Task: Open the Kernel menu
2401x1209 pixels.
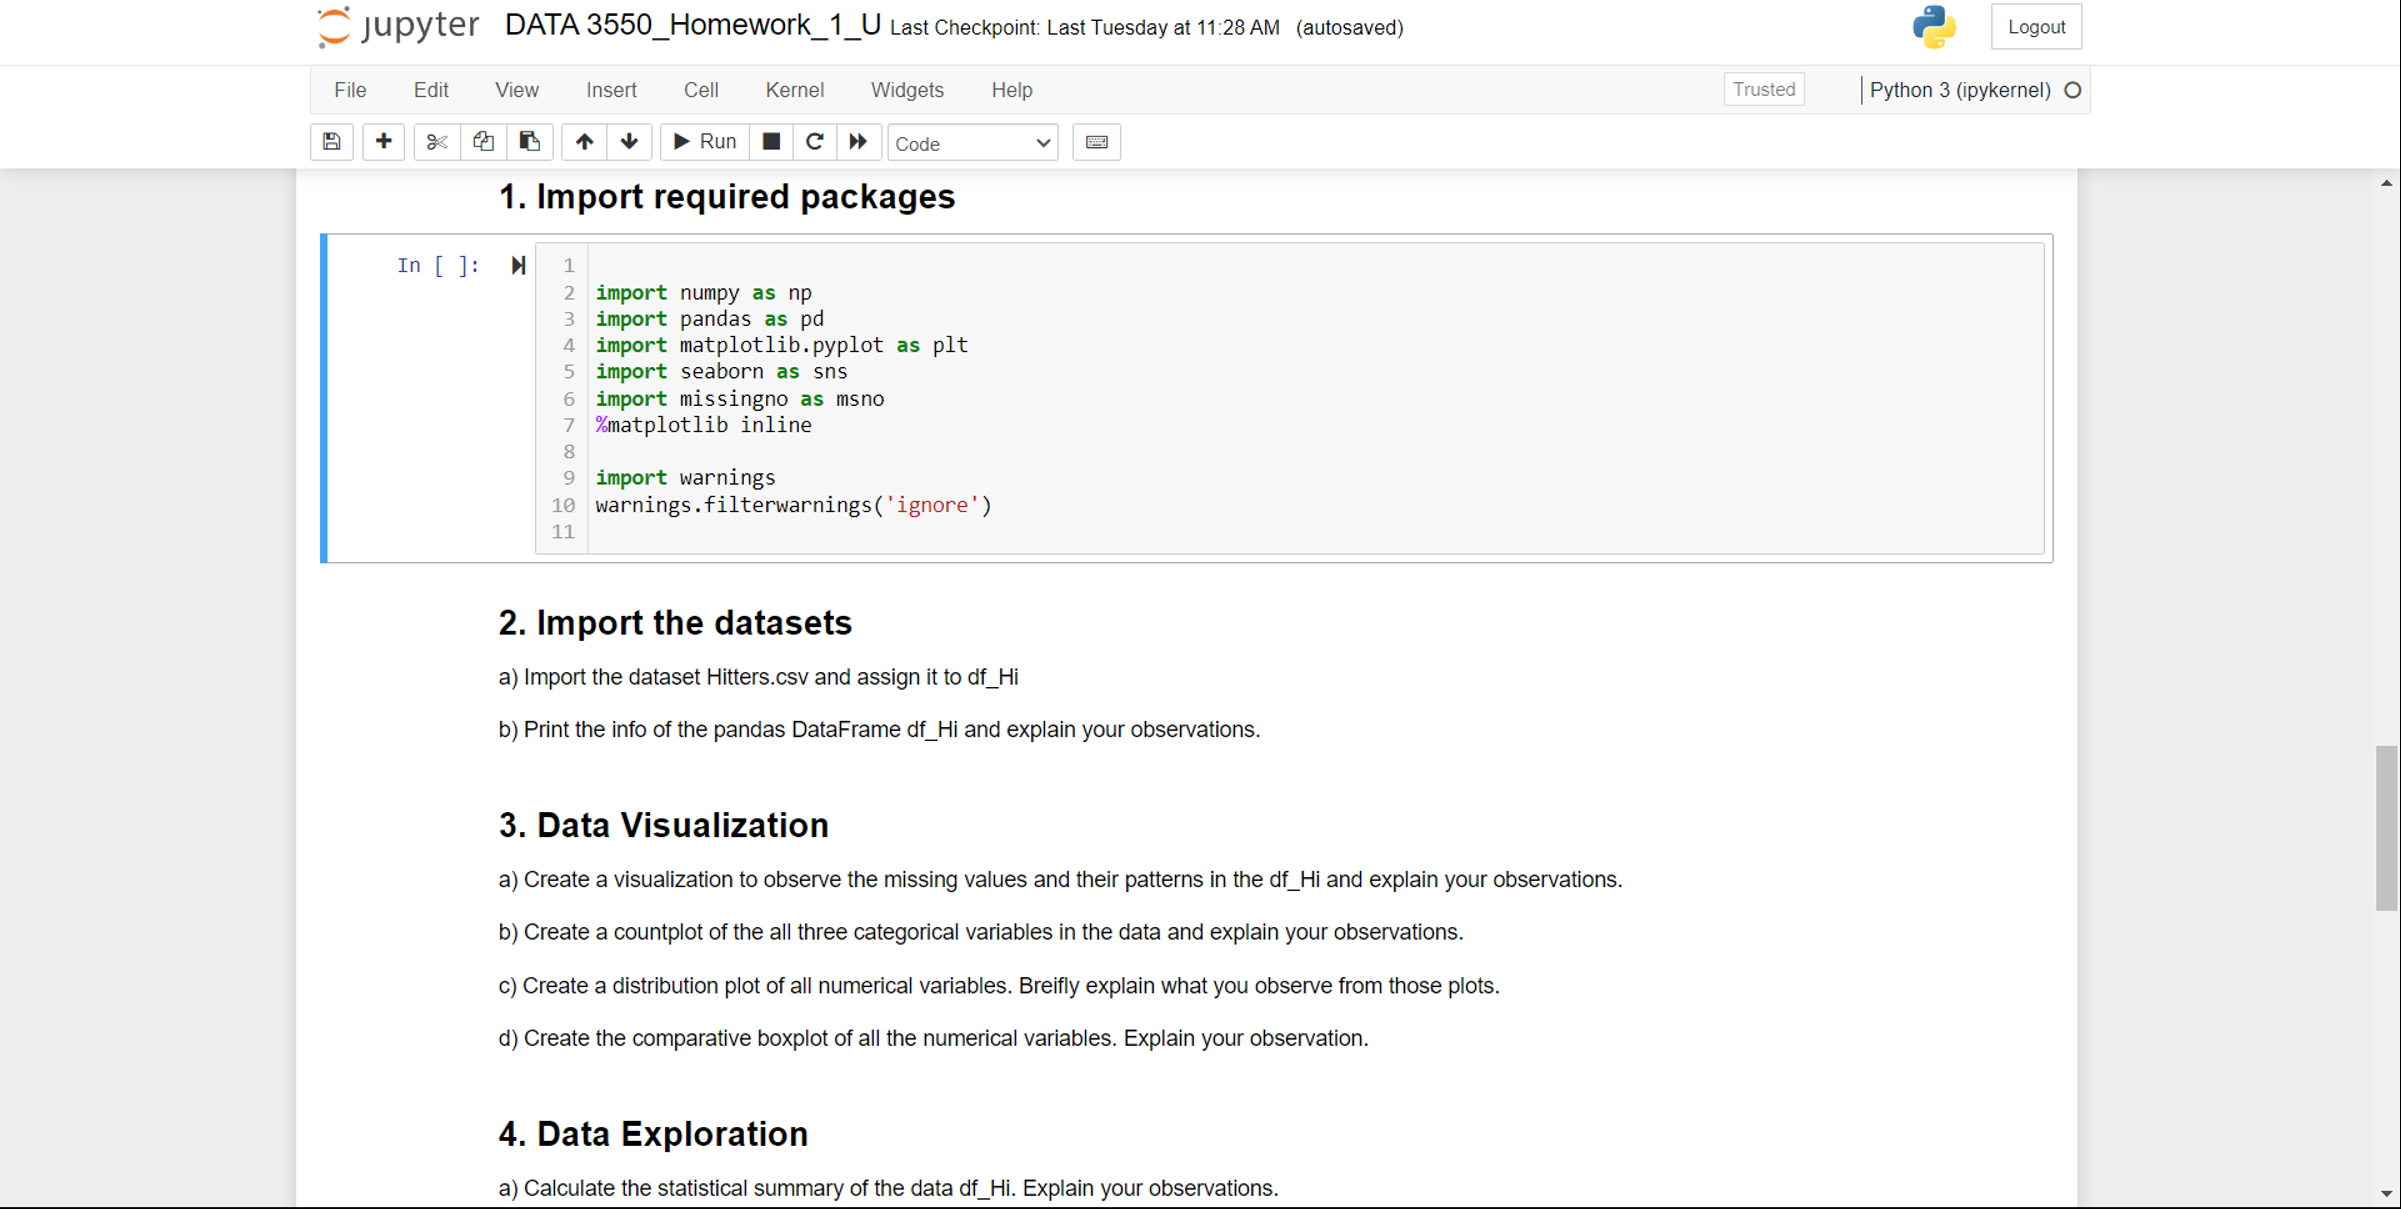Action: [x=794, y=90]
